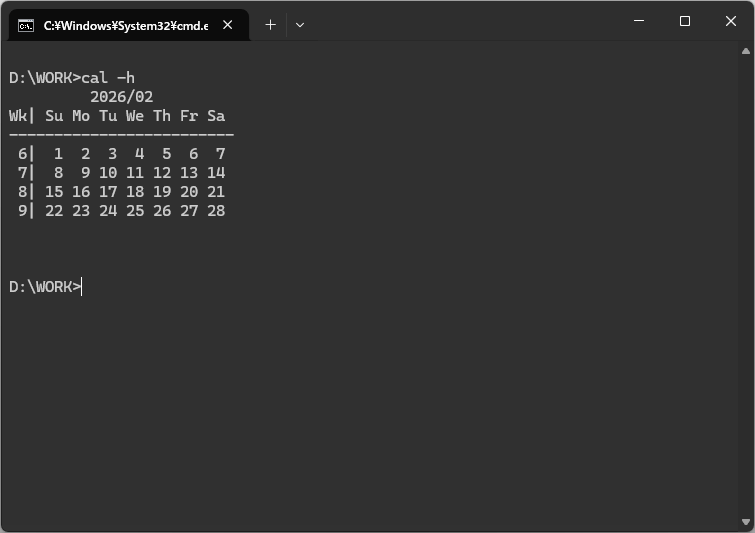755x533 pixels.
Task: Click the bottom D:\WORK> prompt
Action: click(45, 287)
